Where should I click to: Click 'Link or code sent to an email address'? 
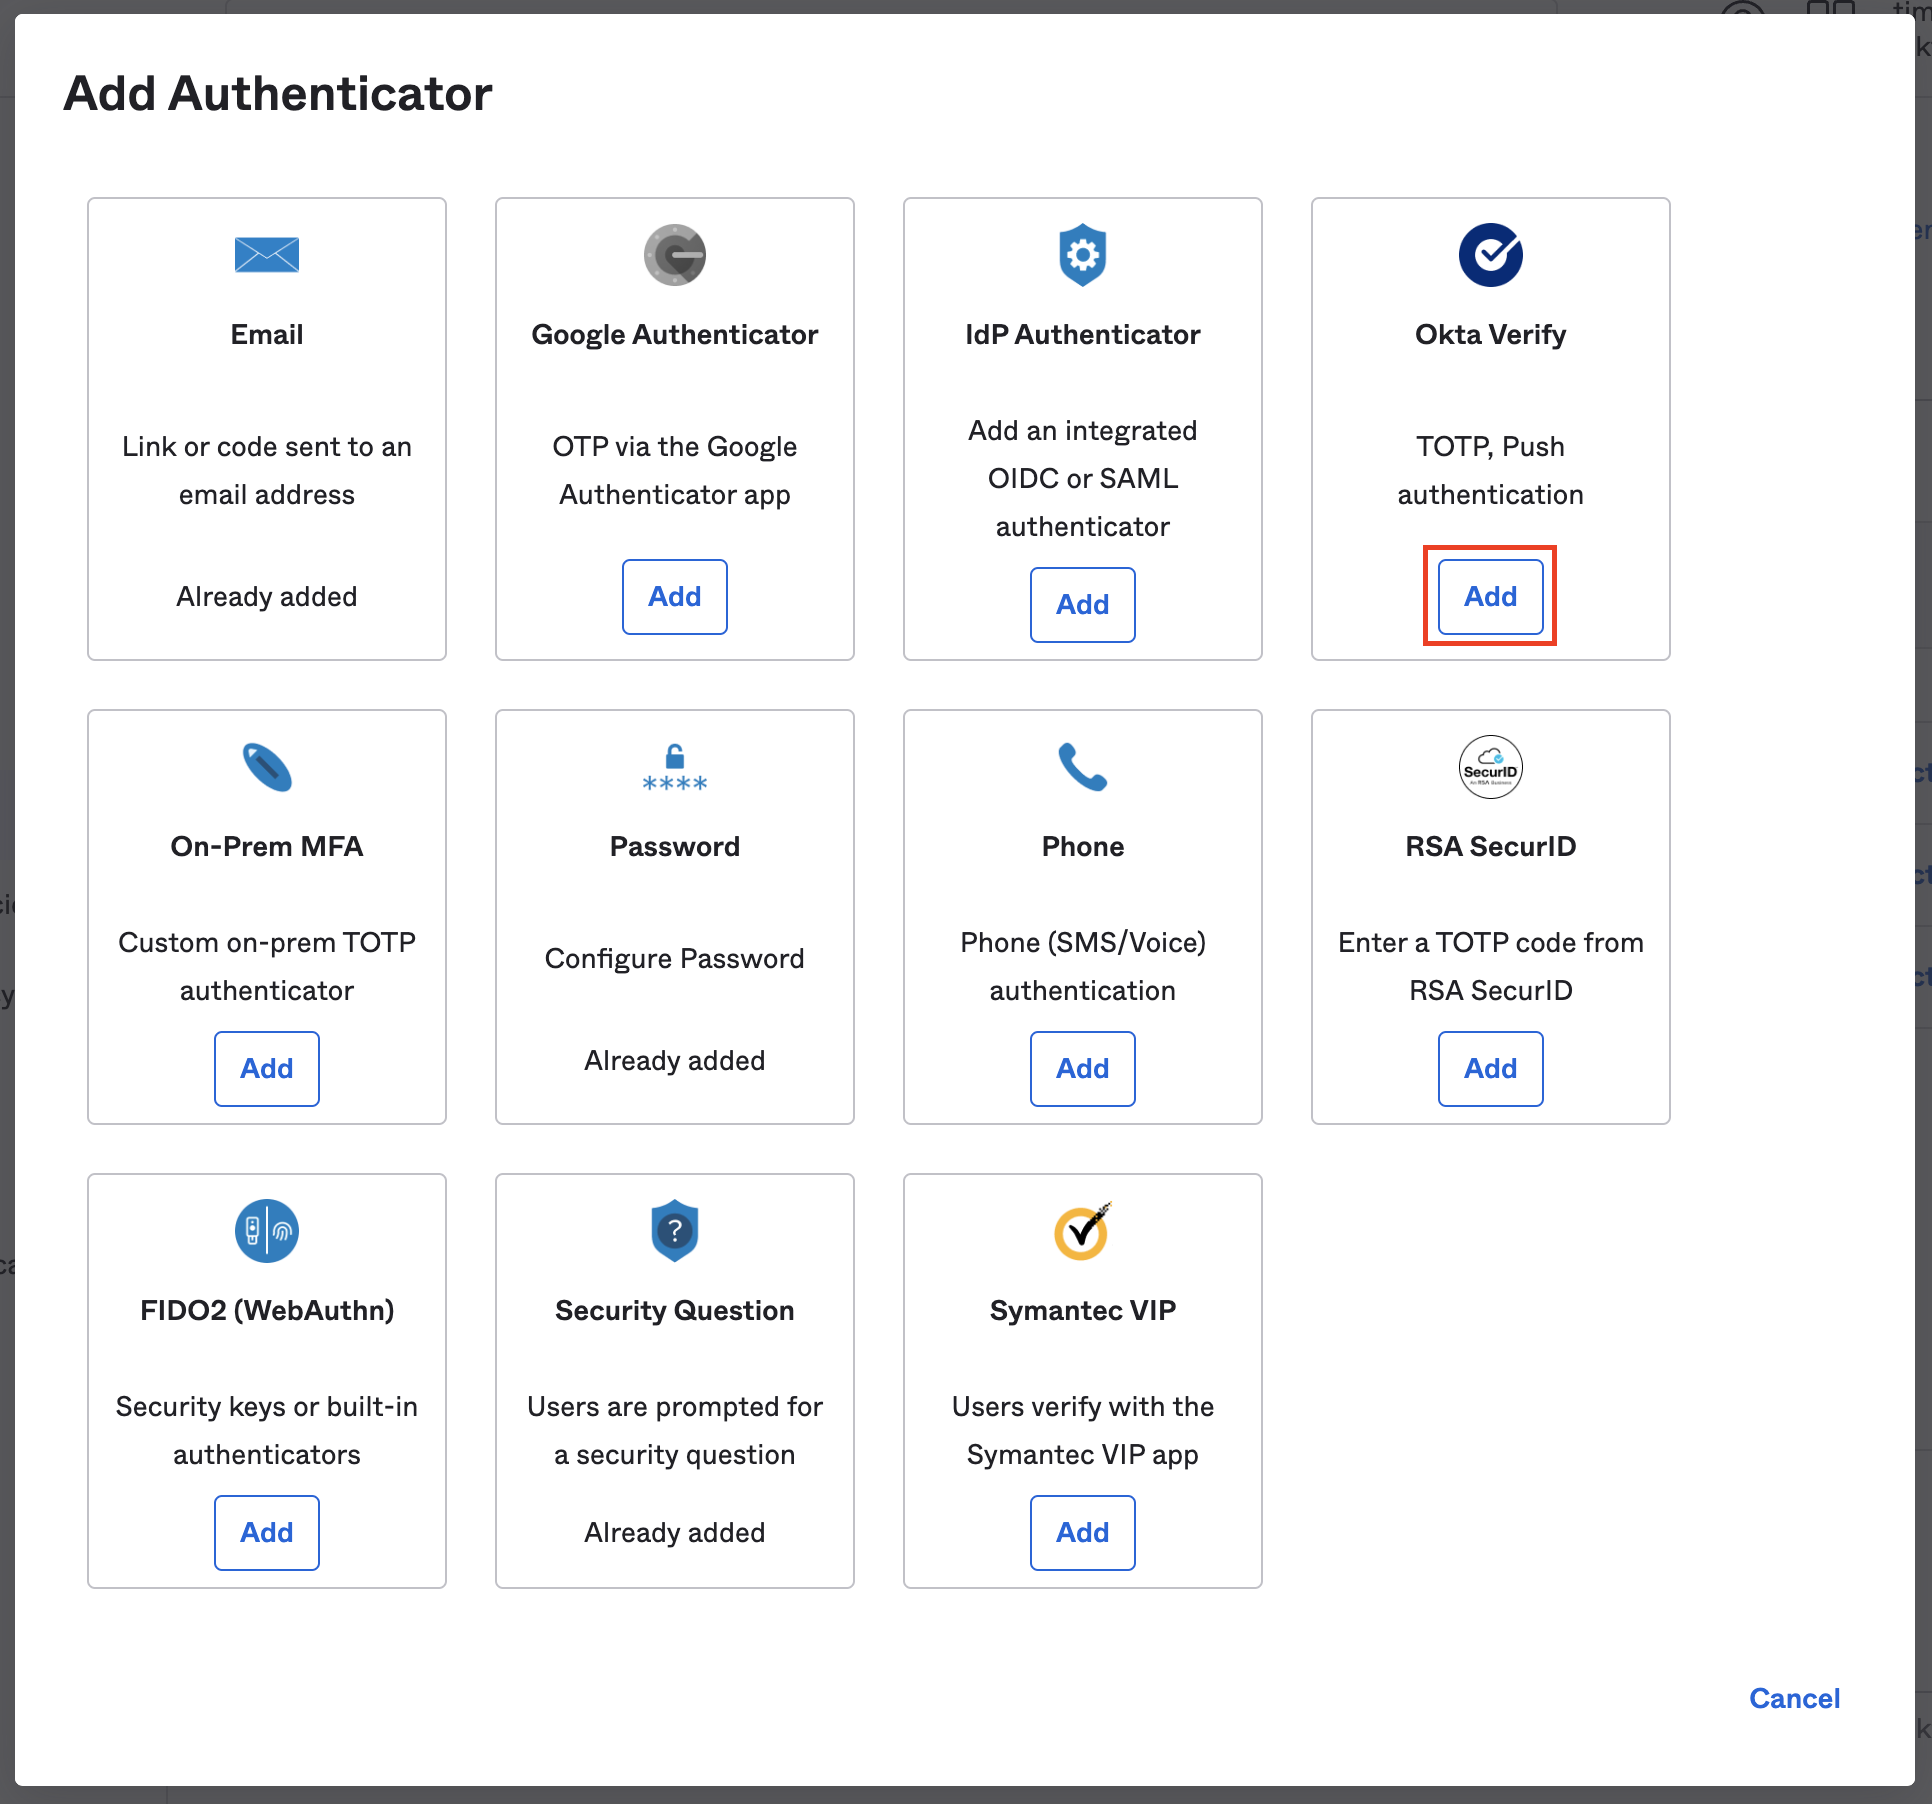267,471
